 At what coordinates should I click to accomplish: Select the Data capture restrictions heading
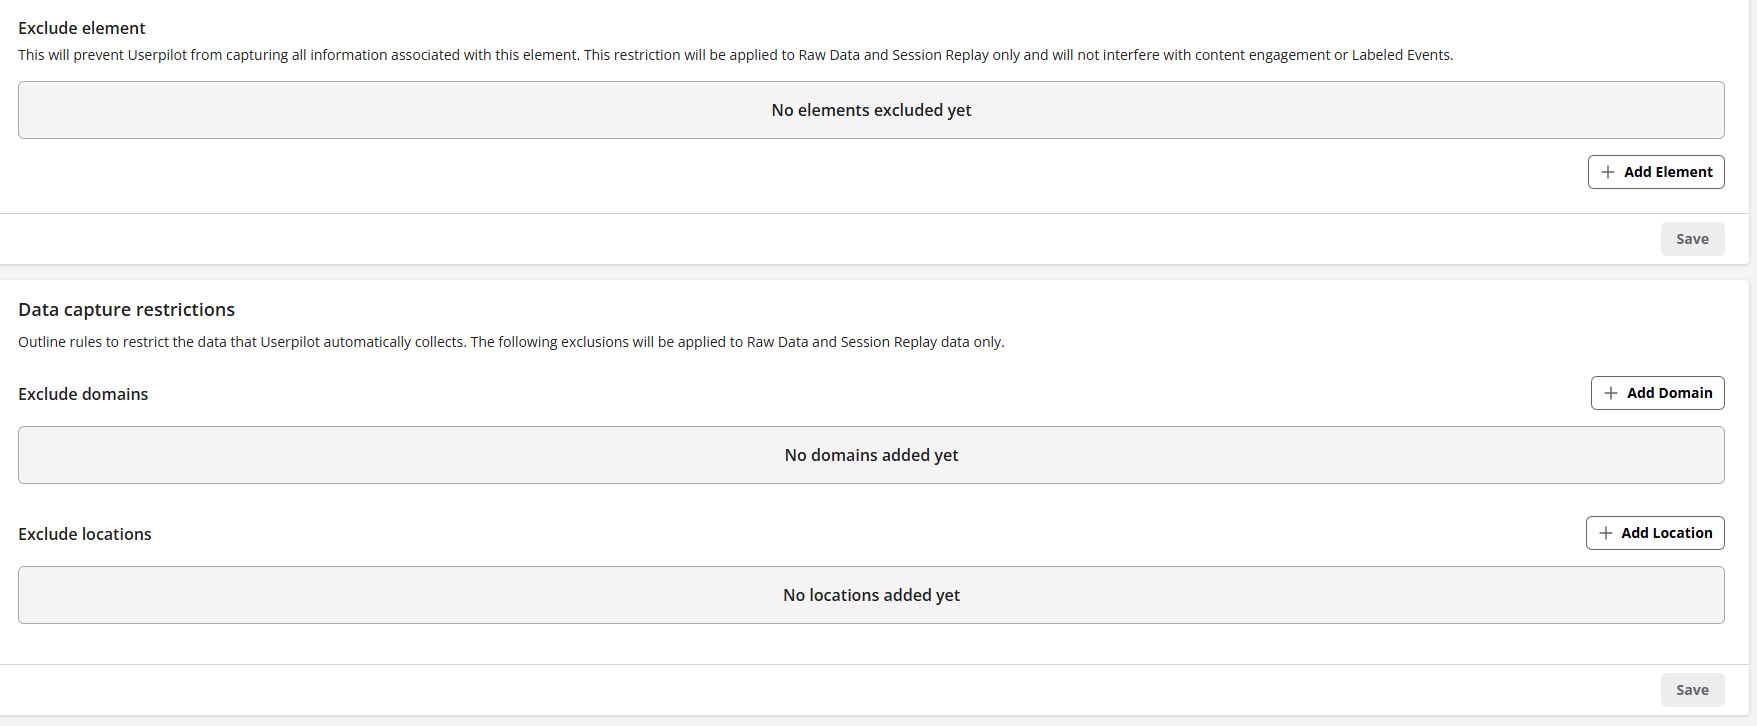point(126,310)
